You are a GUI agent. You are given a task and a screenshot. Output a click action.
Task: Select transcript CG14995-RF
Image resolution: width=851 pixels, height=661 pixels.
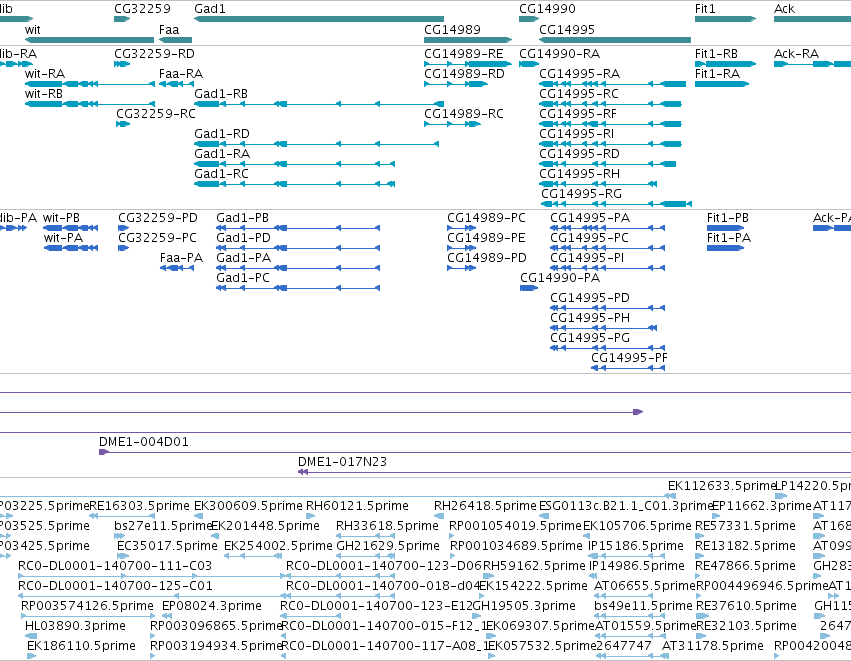click(610, 124)
